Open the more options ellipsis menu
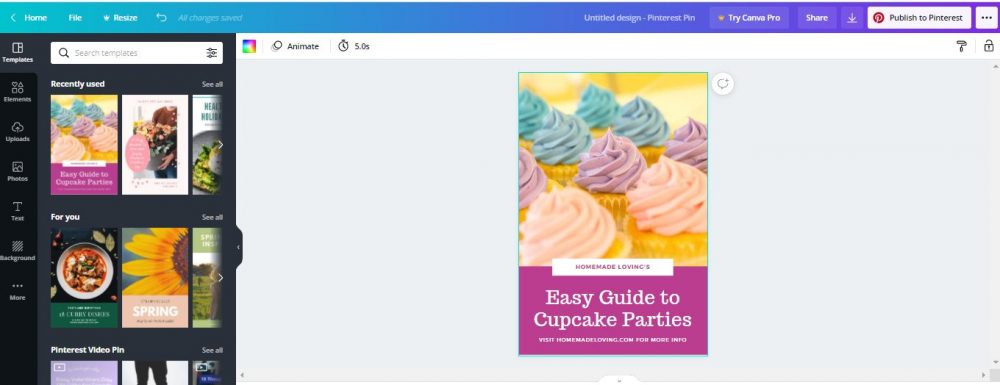 pyautogui.click(x=986, y=18)
